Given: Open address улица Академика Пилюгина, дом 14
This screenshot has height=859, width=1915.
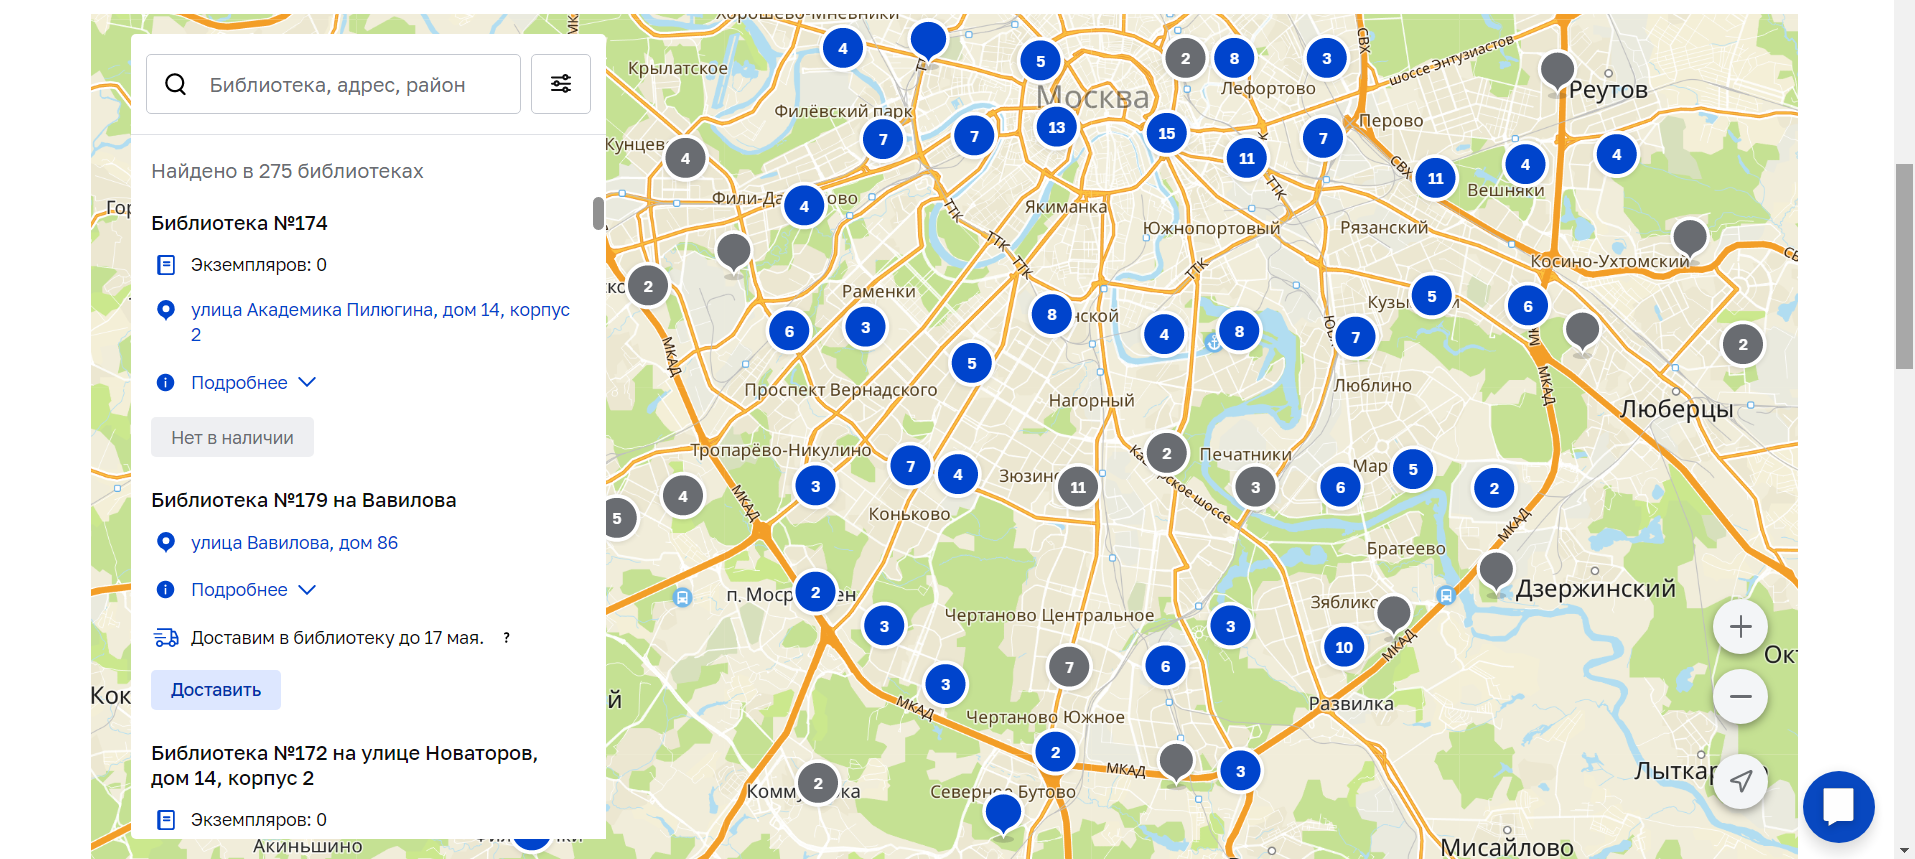Looking at the screenshot, I should [x=380, y=322].
